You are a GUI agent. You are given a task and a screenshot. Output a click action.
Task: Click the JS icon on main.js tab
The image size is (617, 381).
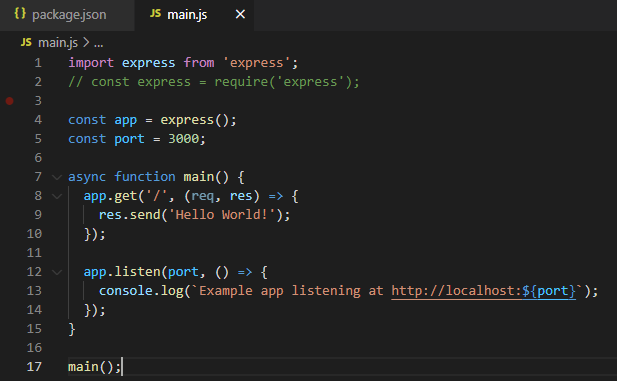[155, 14]
